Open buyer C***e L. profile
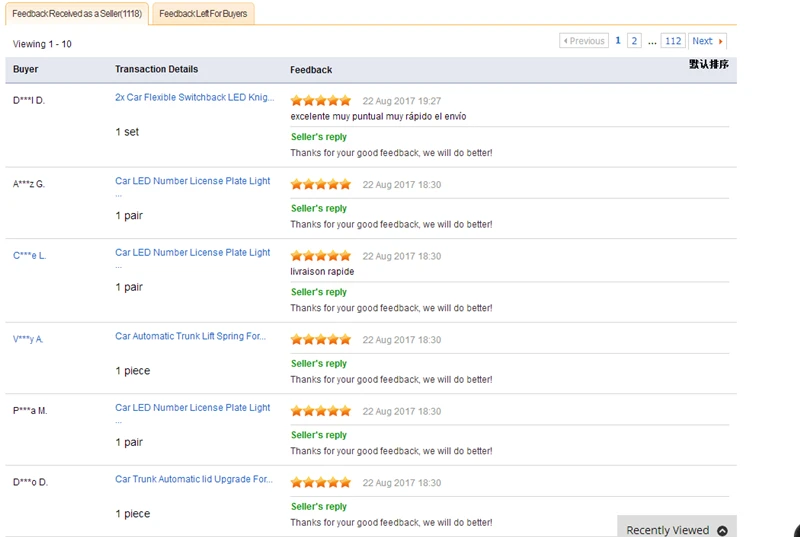Image resolution: width=800 pixels, height=537 pixels. (30, 255)
